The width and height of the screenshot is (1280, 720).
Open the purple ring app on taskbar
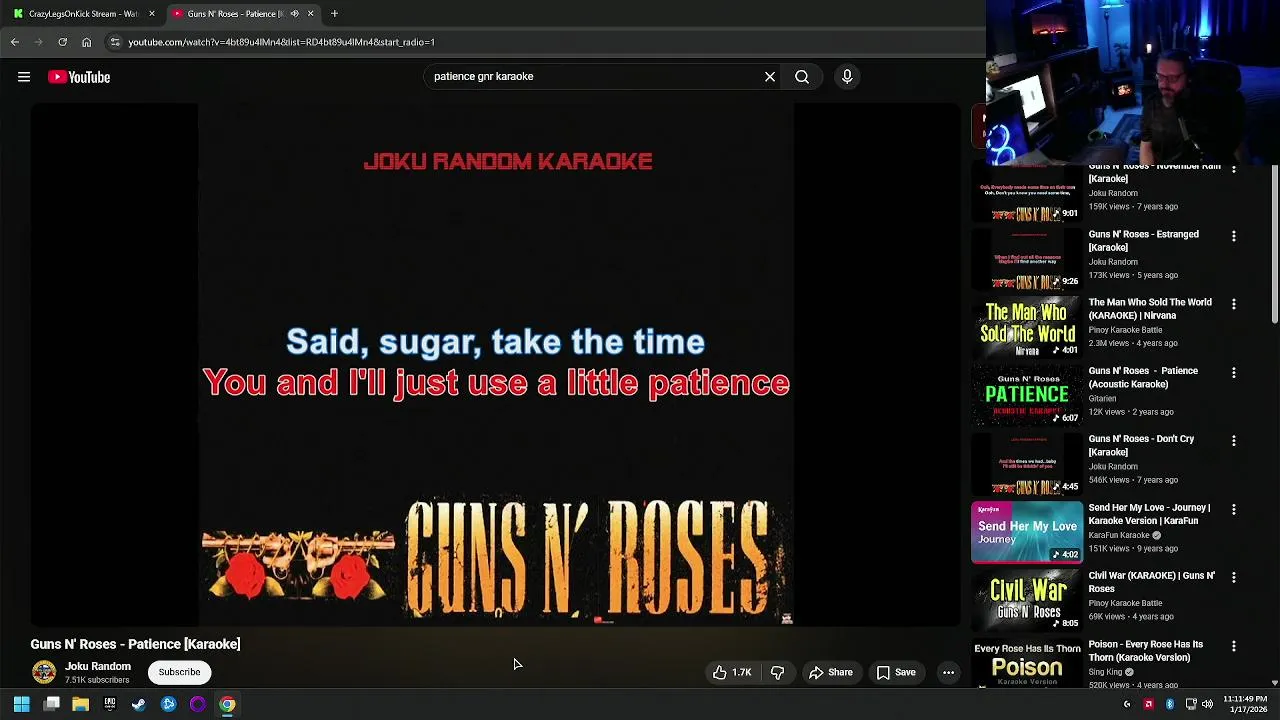(x=198, y=705)
